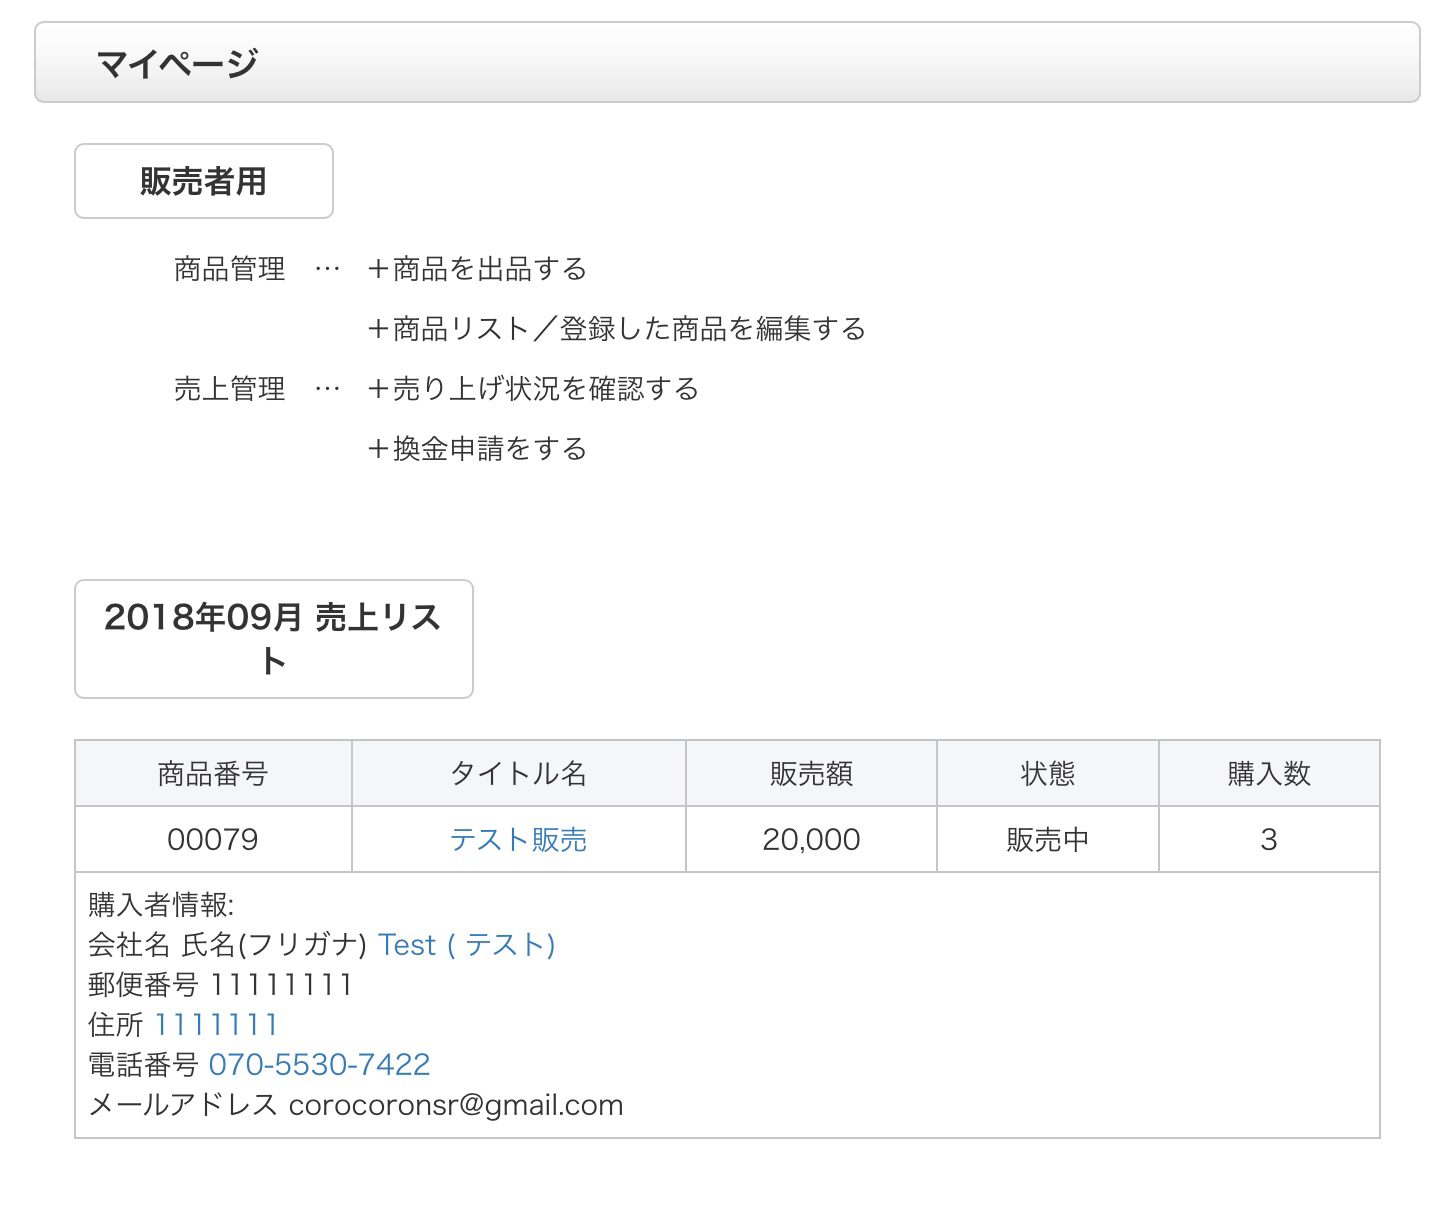Click the 購入数 column header
The image size is (1447, 1205).
point(1268,773)
